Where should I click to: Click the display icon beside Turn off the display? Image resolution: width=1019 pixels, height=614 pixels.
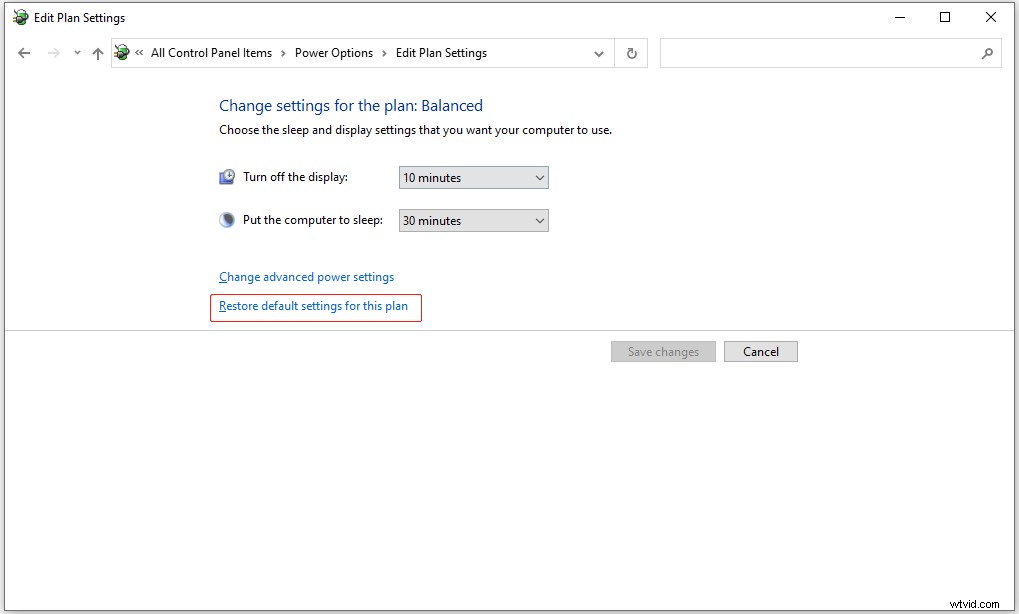coord(226,176)
